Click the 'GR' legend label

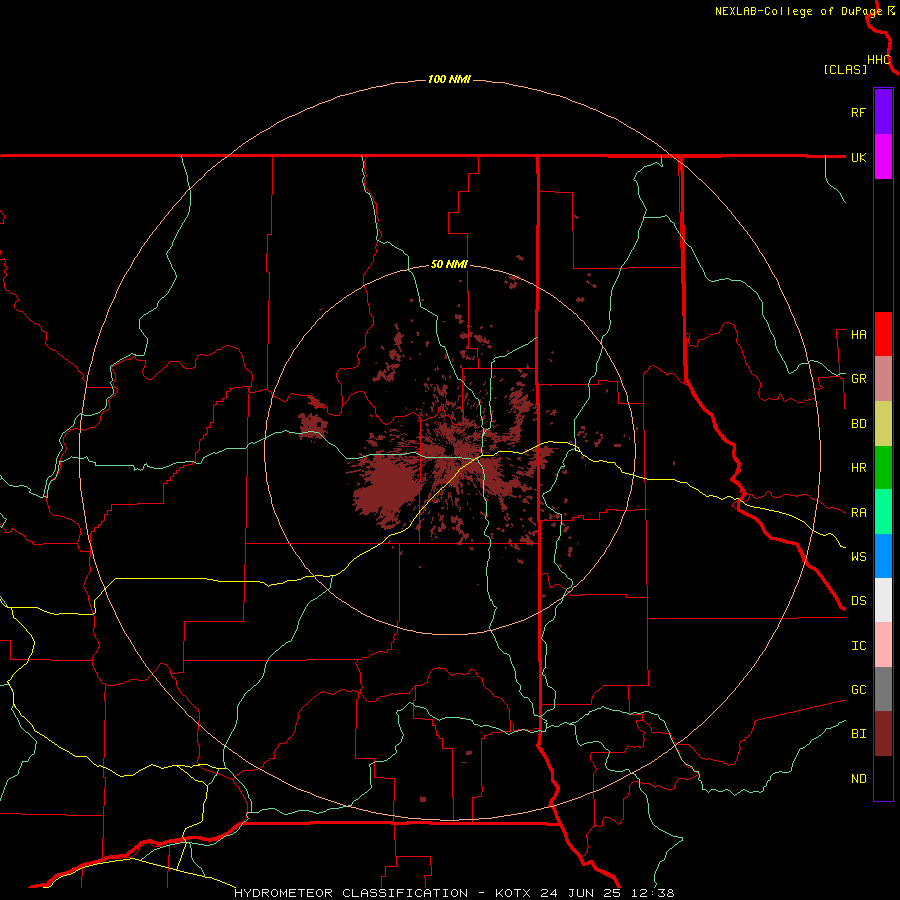[x=858, y=379]
